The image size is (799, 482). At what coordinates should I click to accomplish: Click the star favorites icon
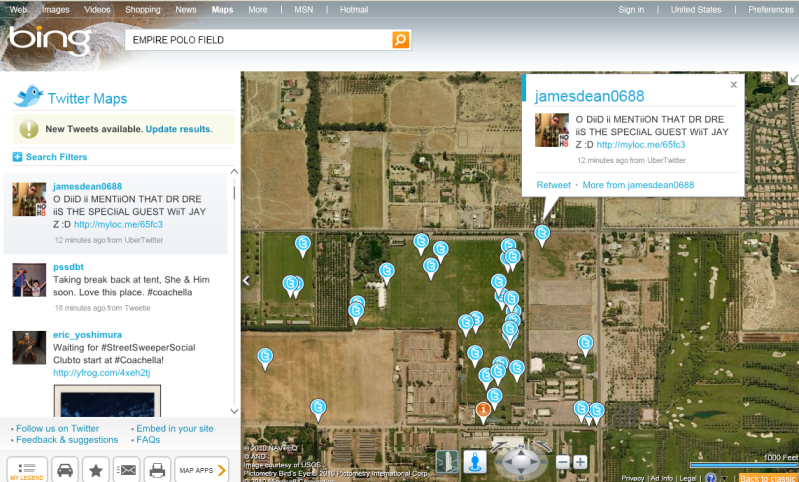click(x=96, y=470)
